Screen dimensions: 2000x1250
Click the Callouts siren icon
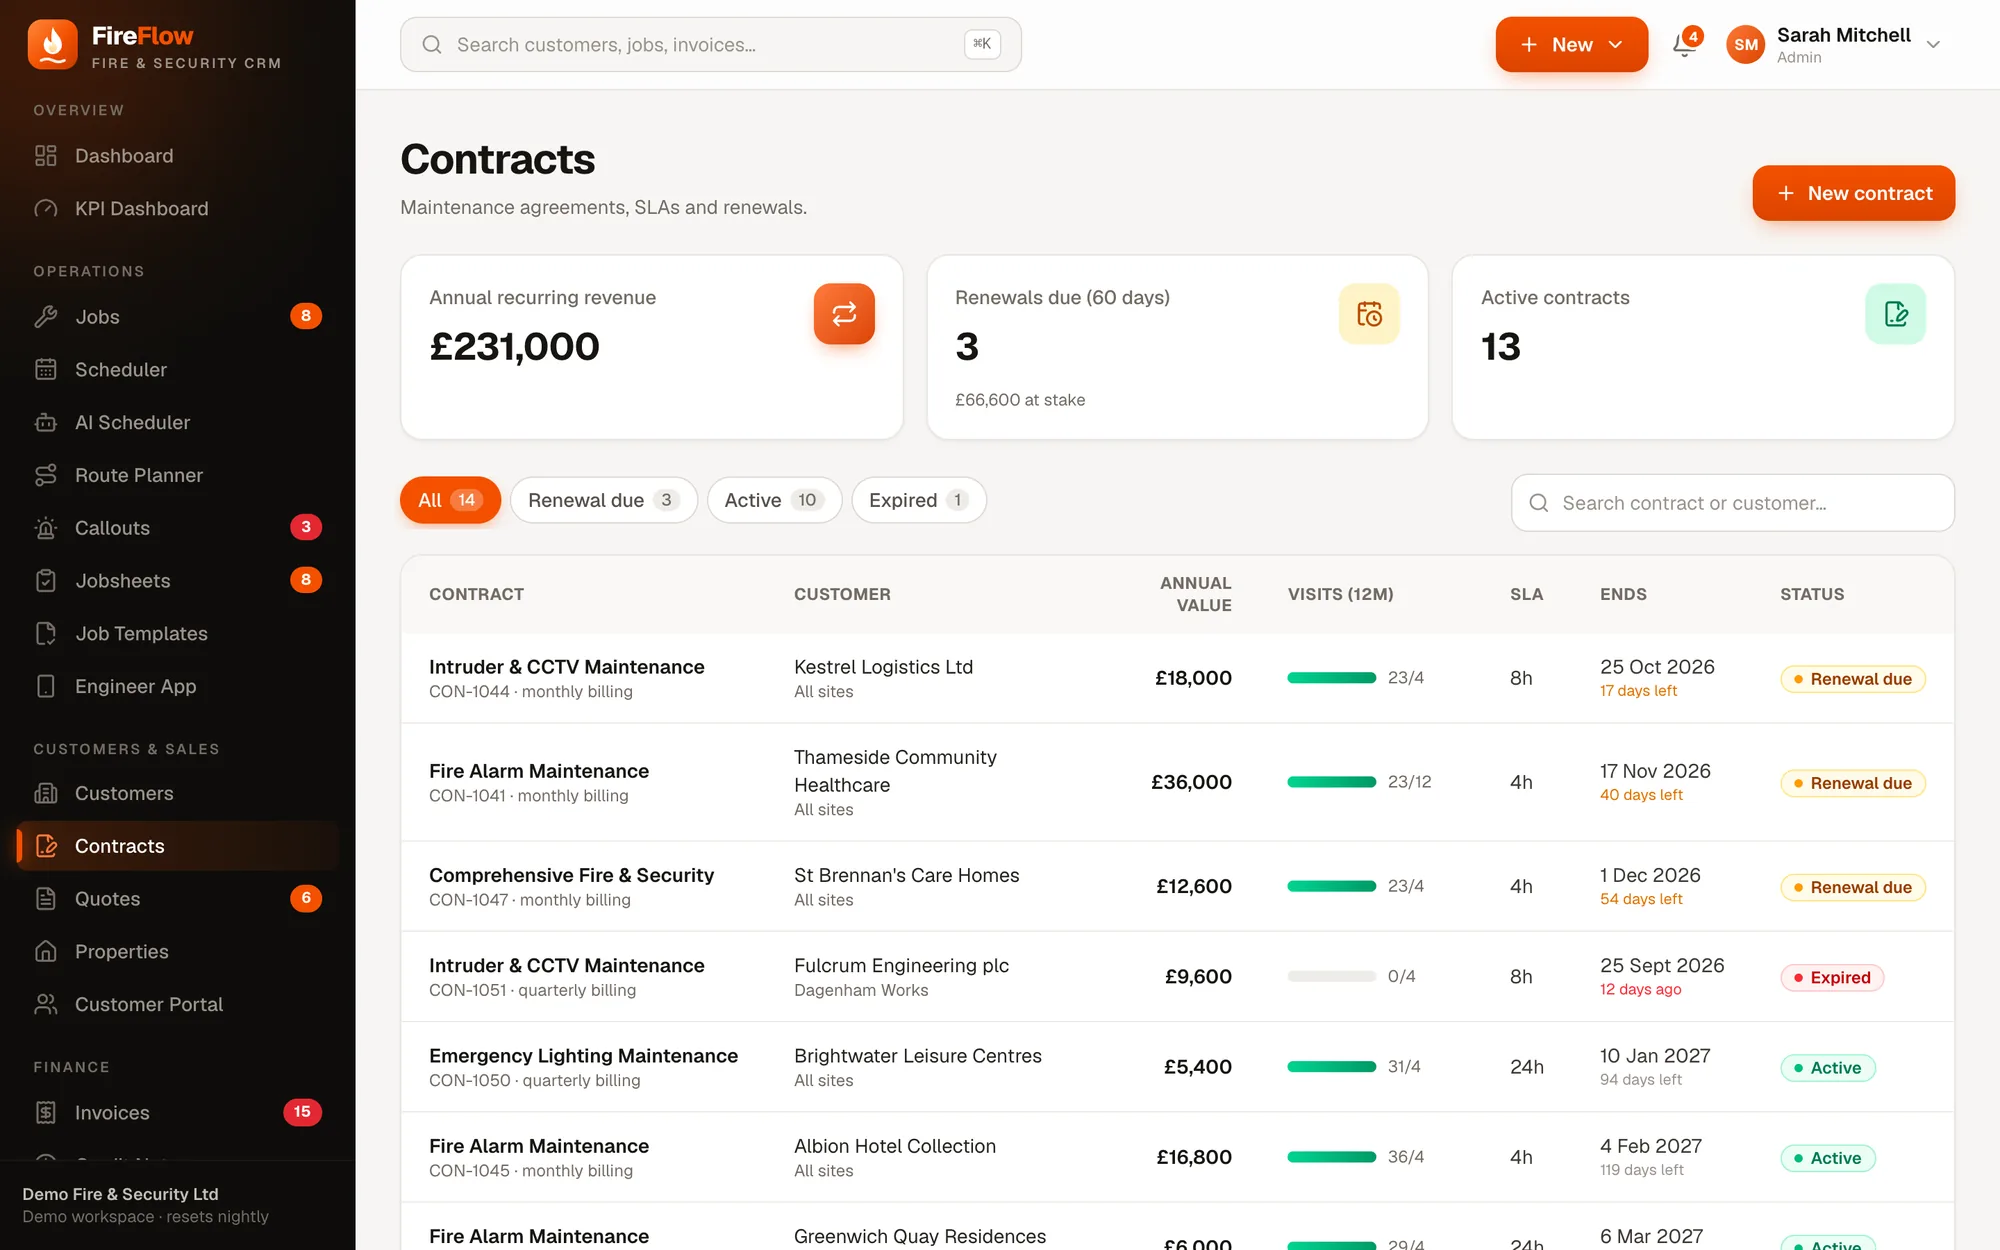46,528
